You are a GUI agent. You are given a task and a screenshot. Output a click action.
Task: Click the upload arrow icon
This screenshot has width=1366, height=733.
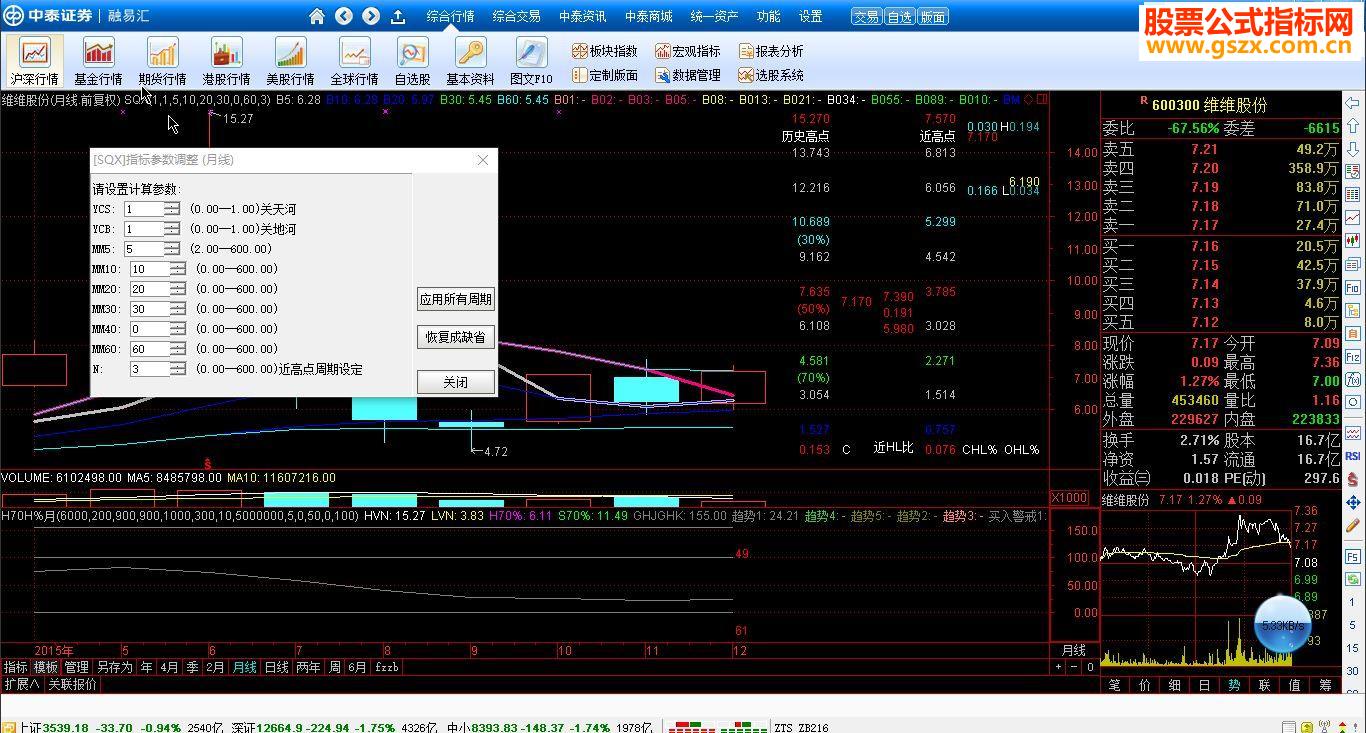398,16
